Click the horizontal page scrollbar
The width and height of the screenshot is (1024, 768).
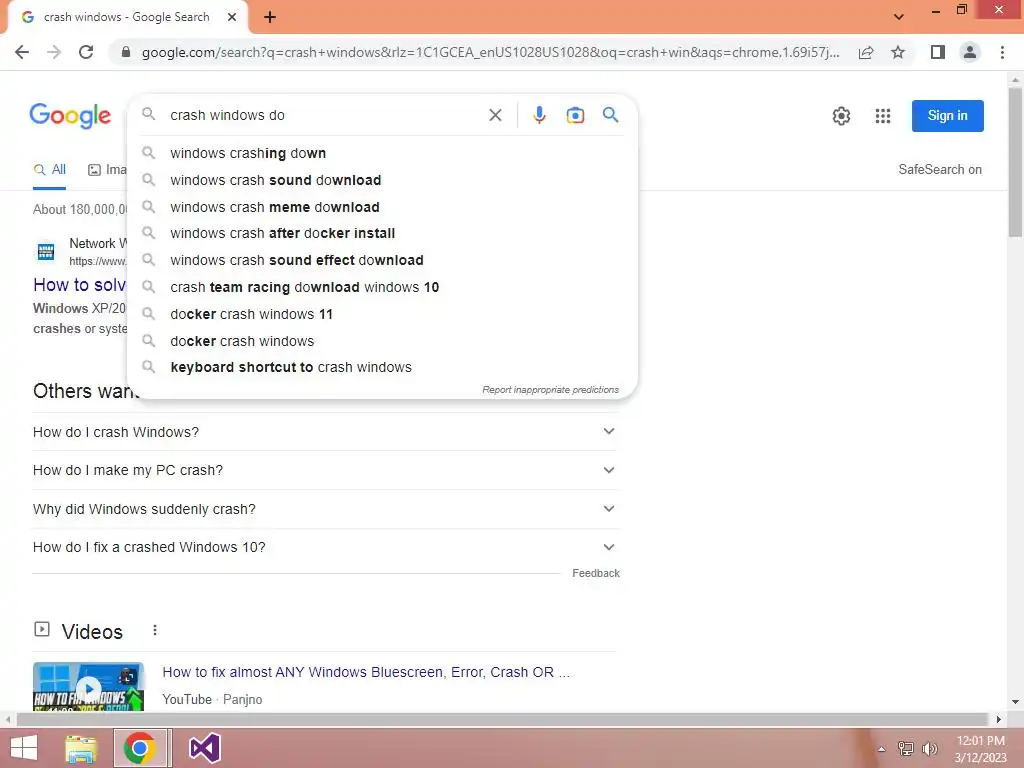pos(503,719)
